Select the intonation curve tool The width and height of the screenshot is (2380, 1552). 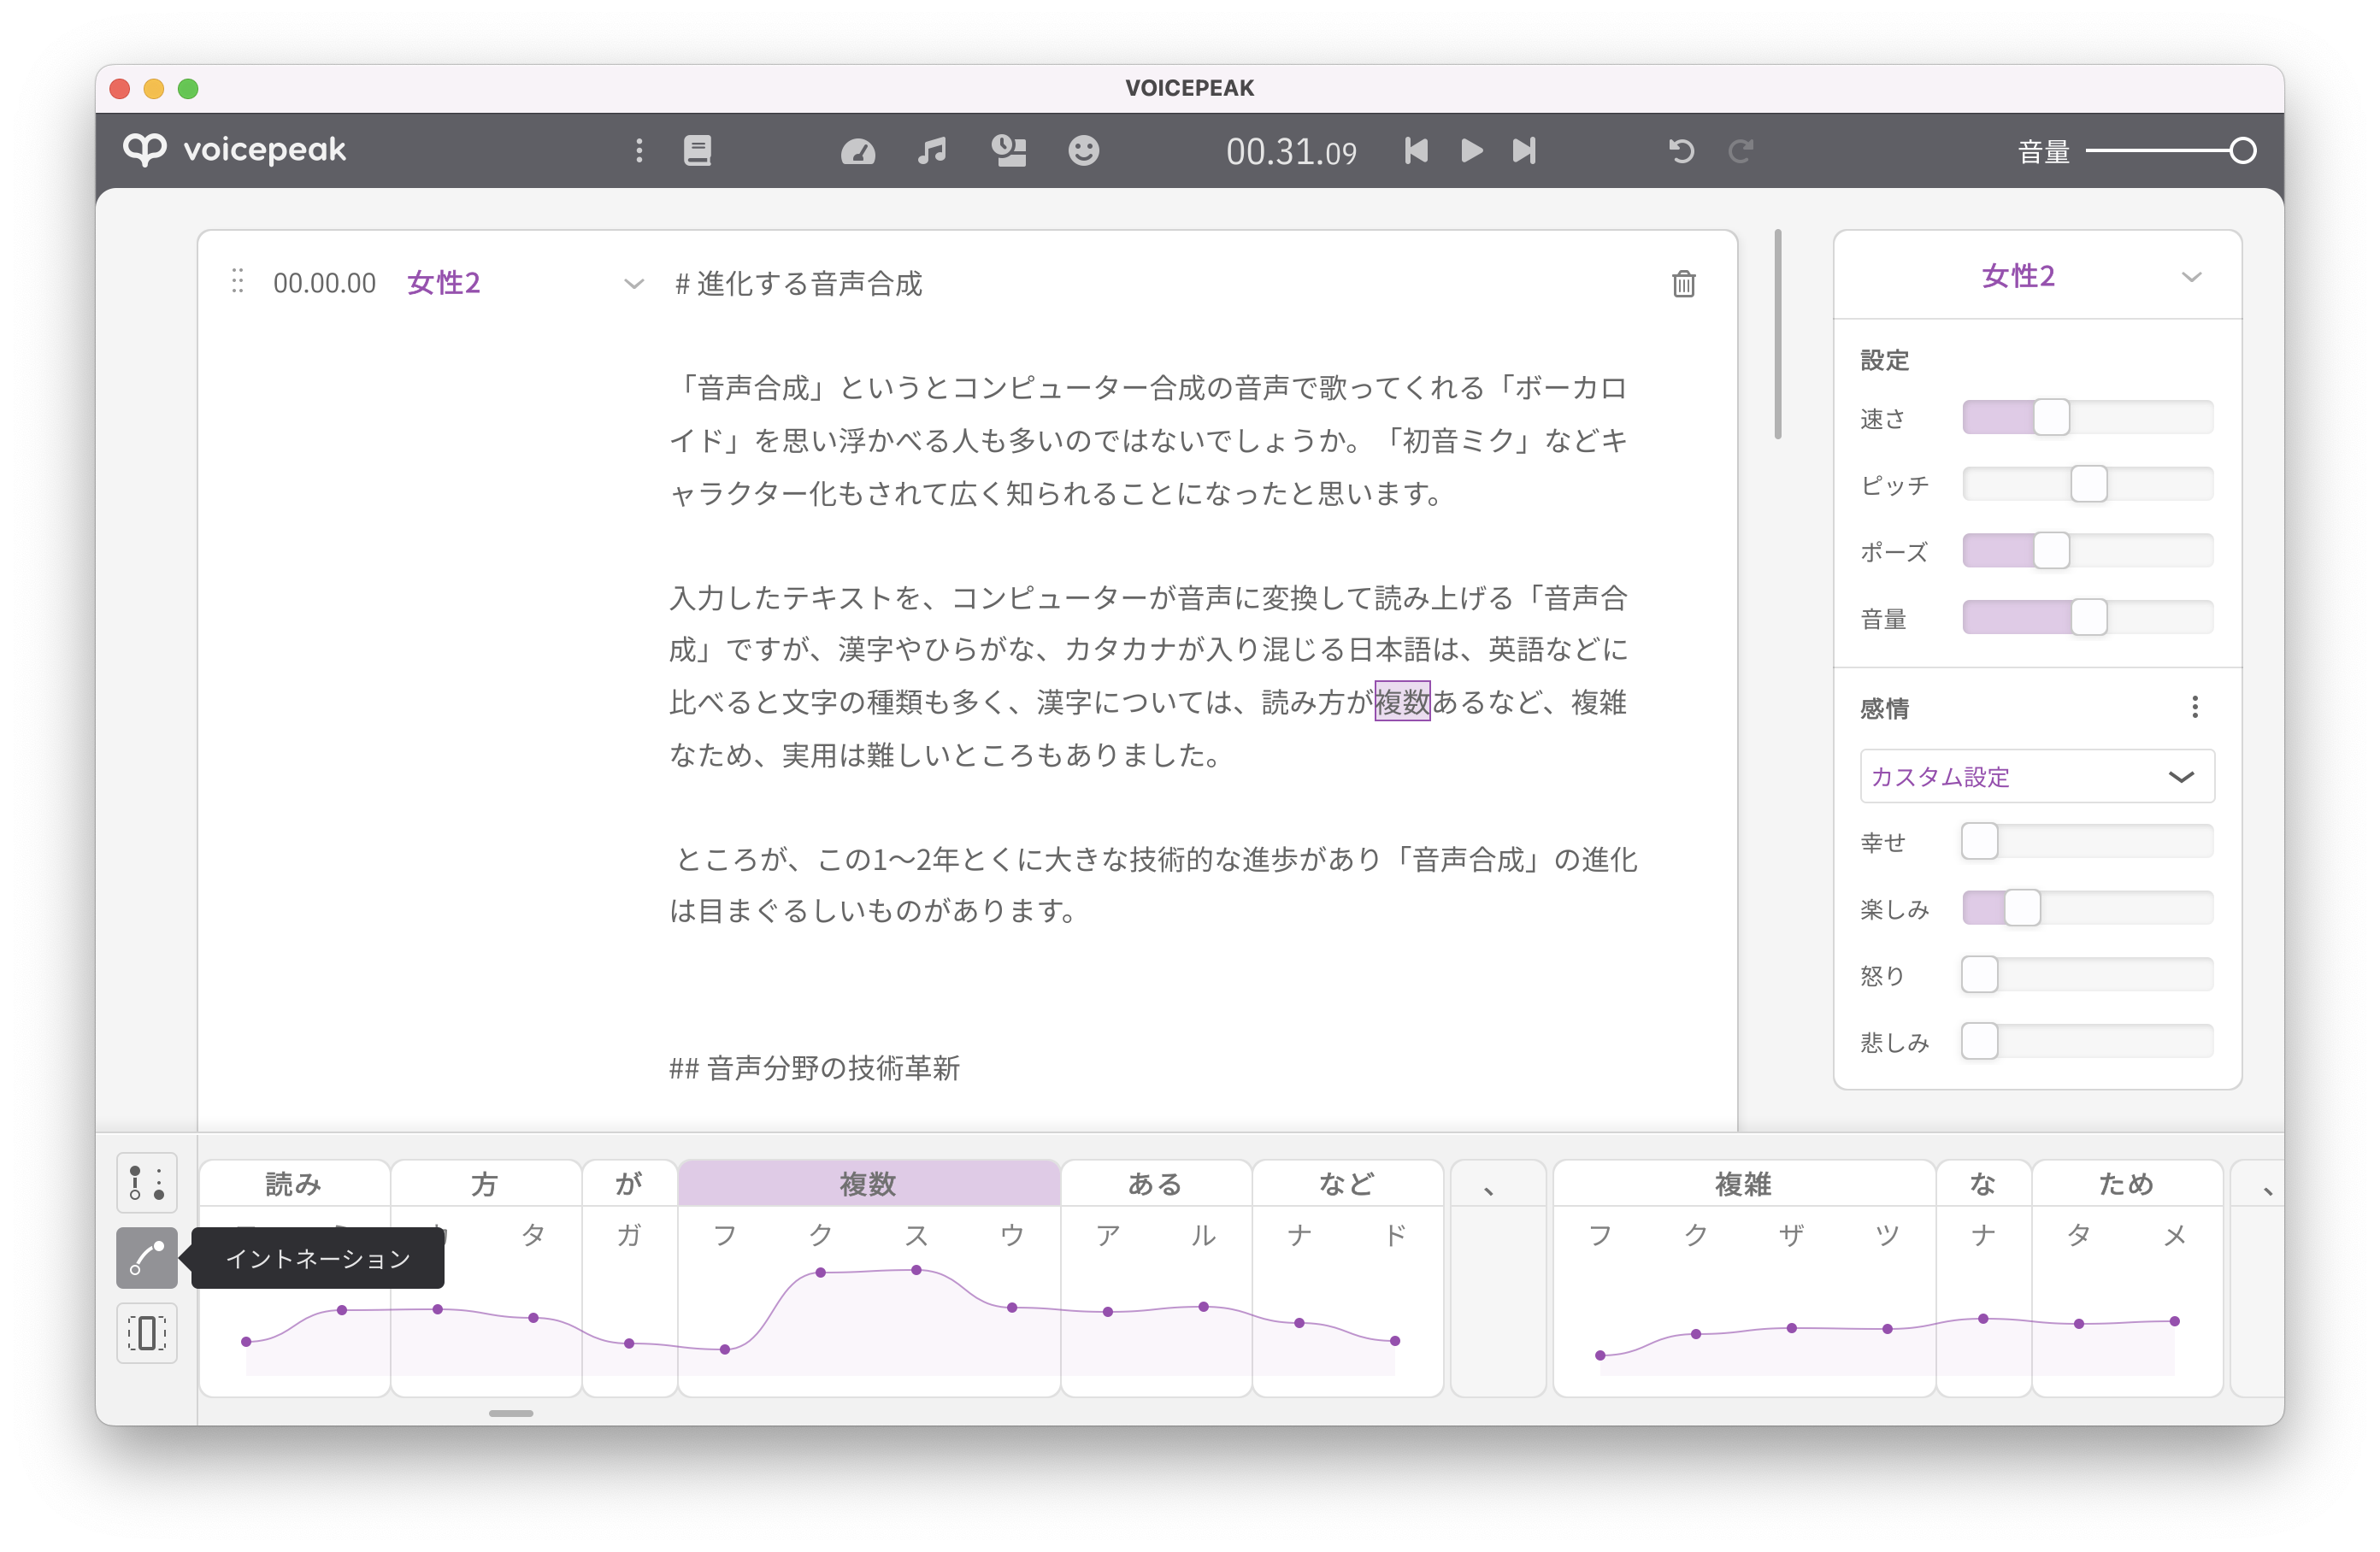147,1257
